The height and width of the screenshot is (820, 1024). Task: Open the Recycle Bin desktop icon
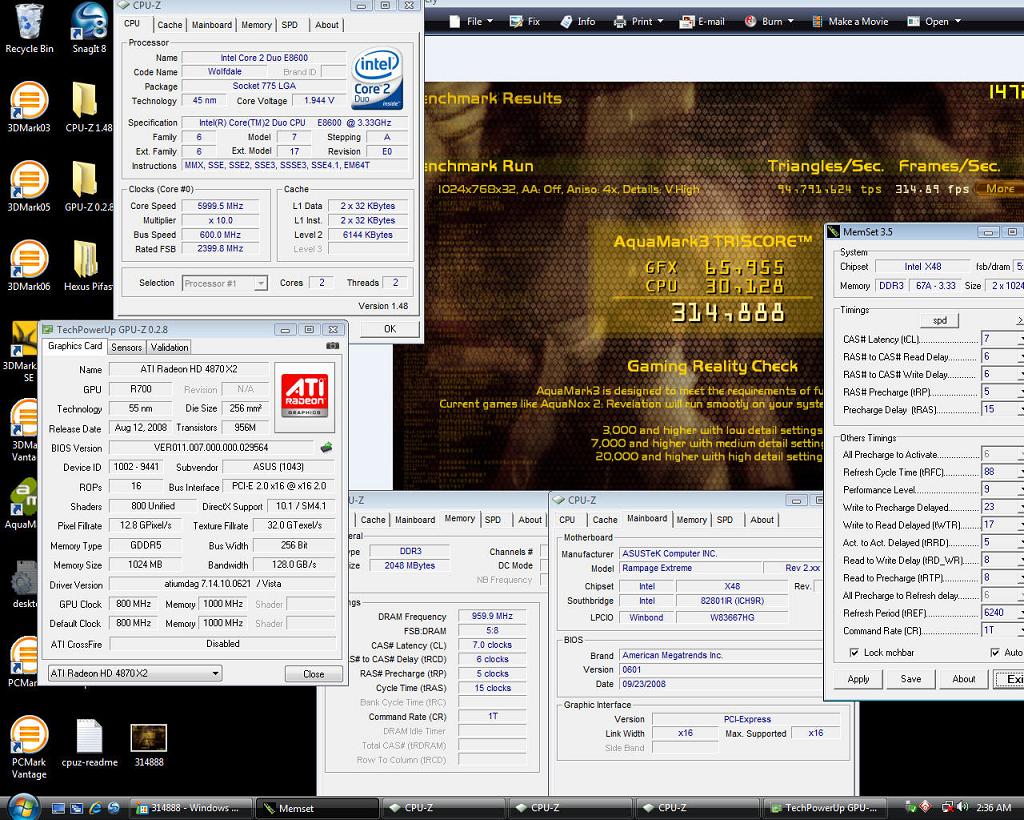pos(28,28)
